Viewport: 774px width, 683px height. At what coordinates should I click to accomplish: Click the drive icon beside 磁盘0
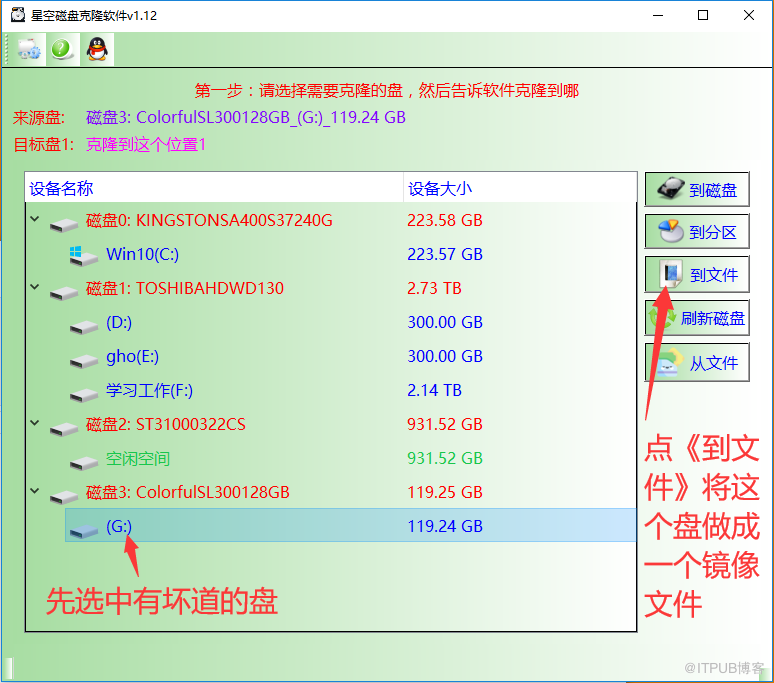click(64, 225)
